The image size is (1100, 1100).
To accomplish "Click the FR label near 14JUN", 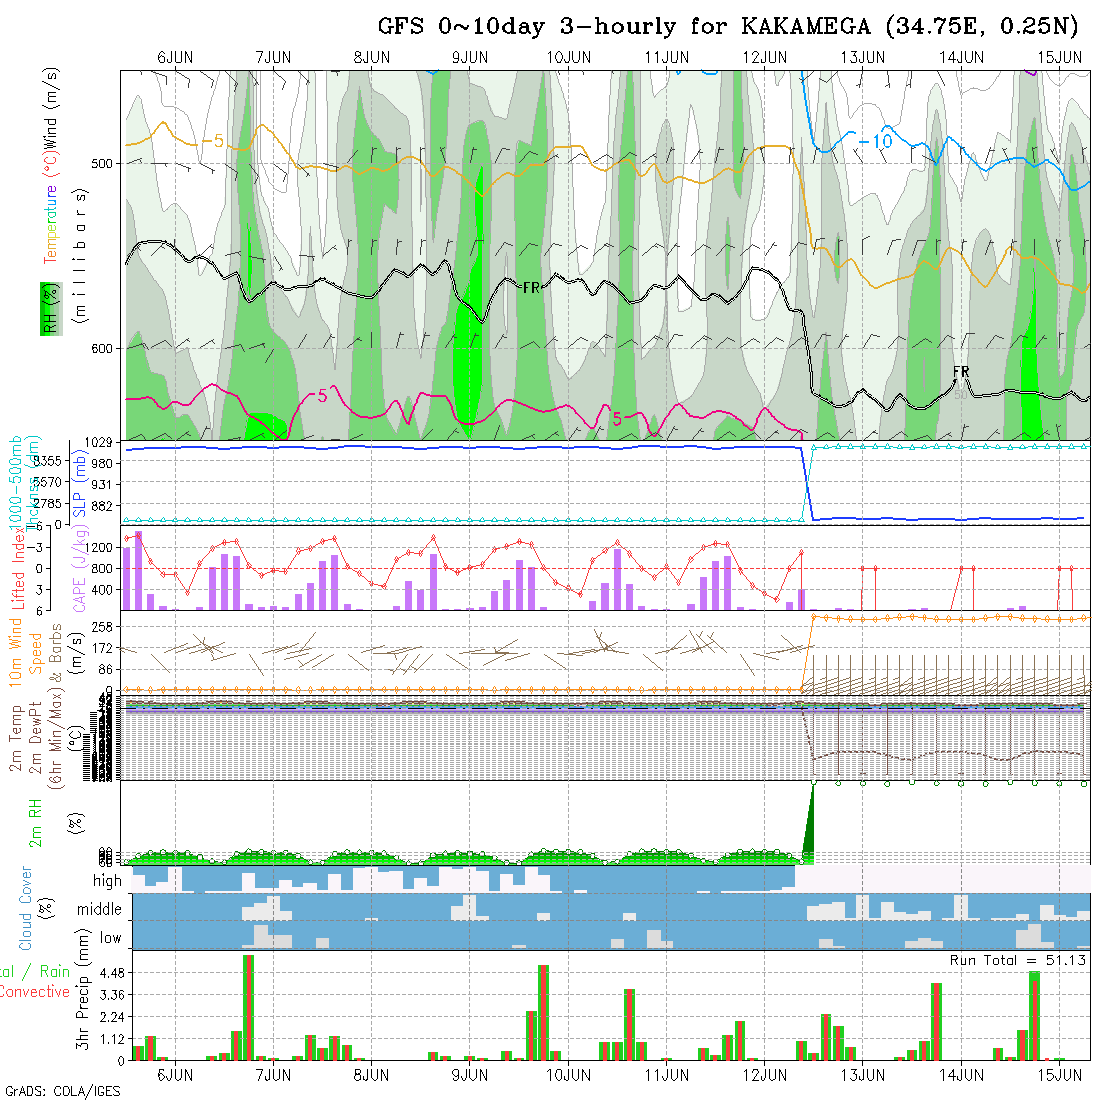I will pyautogui.click(x=961, y=372).
